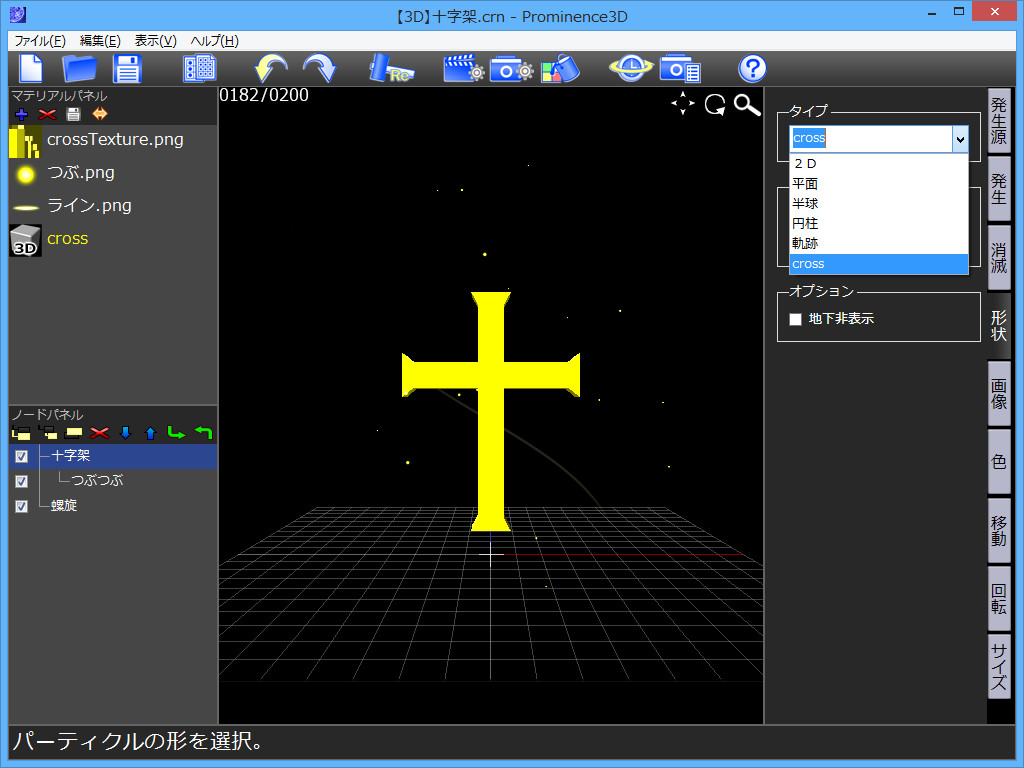Image resolution: width=1024 pixels, height=768 pixels.
Task: Enable the 地下非表示 checkbox
Action: pyautogui.click(x=795, y=319)
